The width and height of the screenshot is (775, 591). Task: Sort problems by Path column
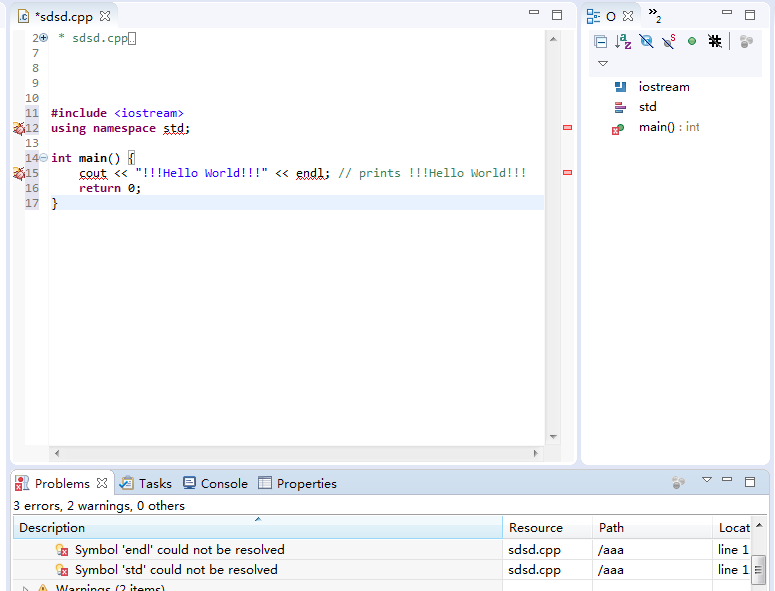pyautogui.click(x=652, y=527)
